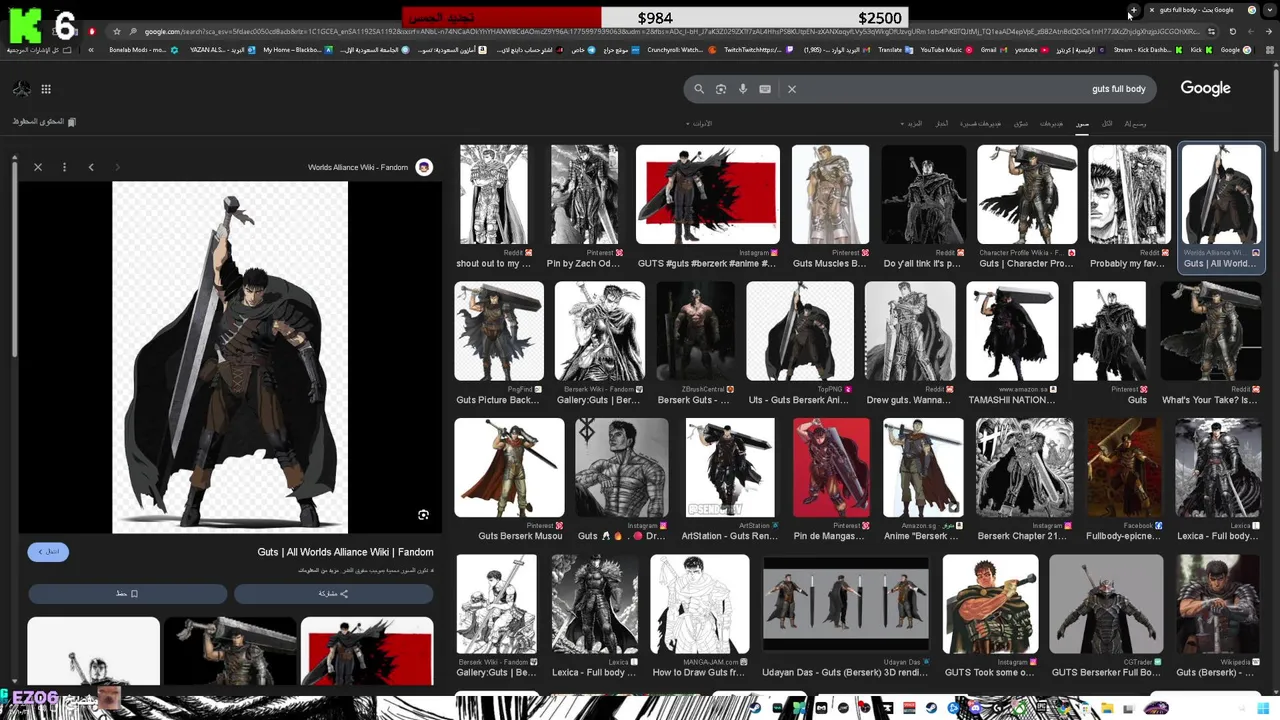Select the Images tab
Image resolution: width=1280 pixels, height=720 pixels.
[x=1082, y=124]
